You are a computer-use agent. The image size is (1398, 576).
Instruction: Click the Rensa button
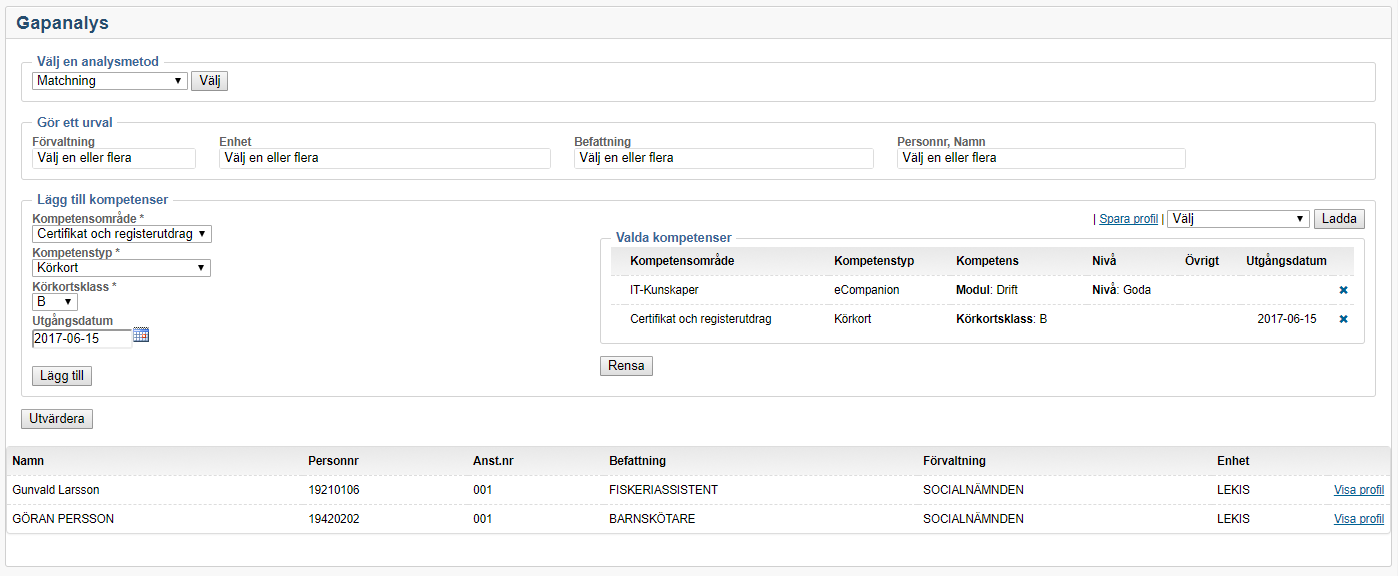point(626,366)
